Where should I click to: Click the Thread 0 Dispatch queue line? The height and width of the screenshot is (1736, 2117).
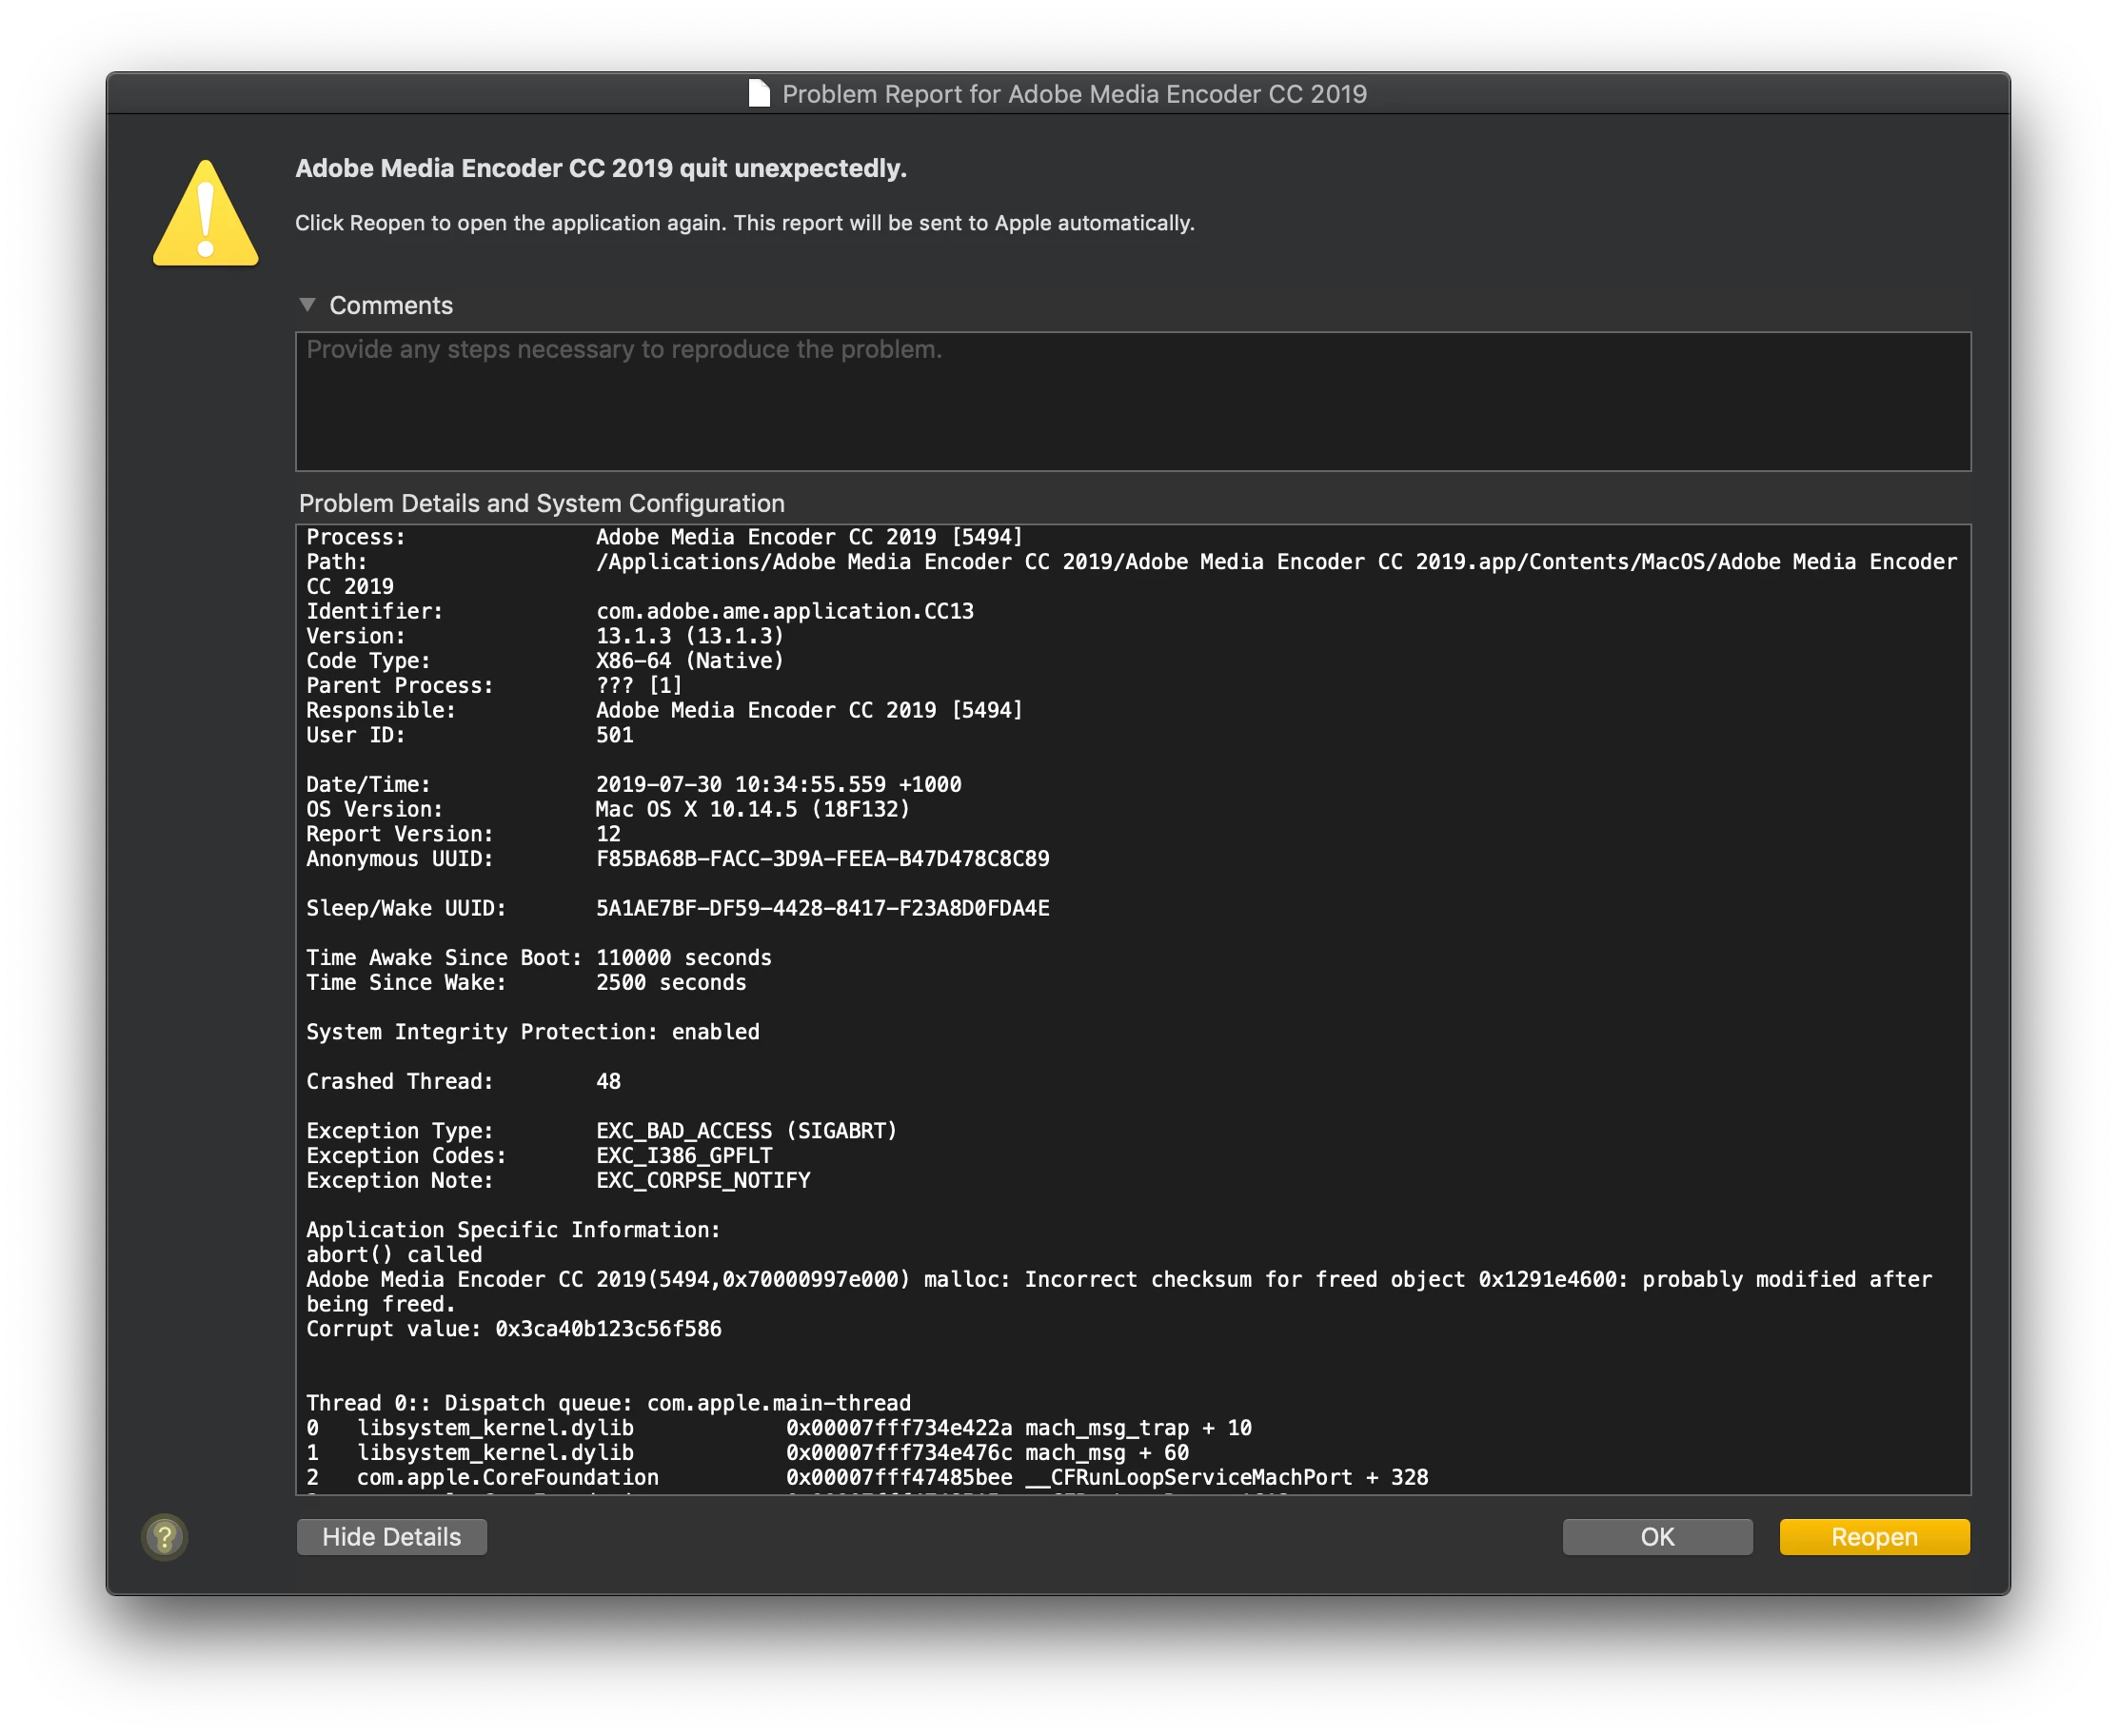(x=608, y=1403)
